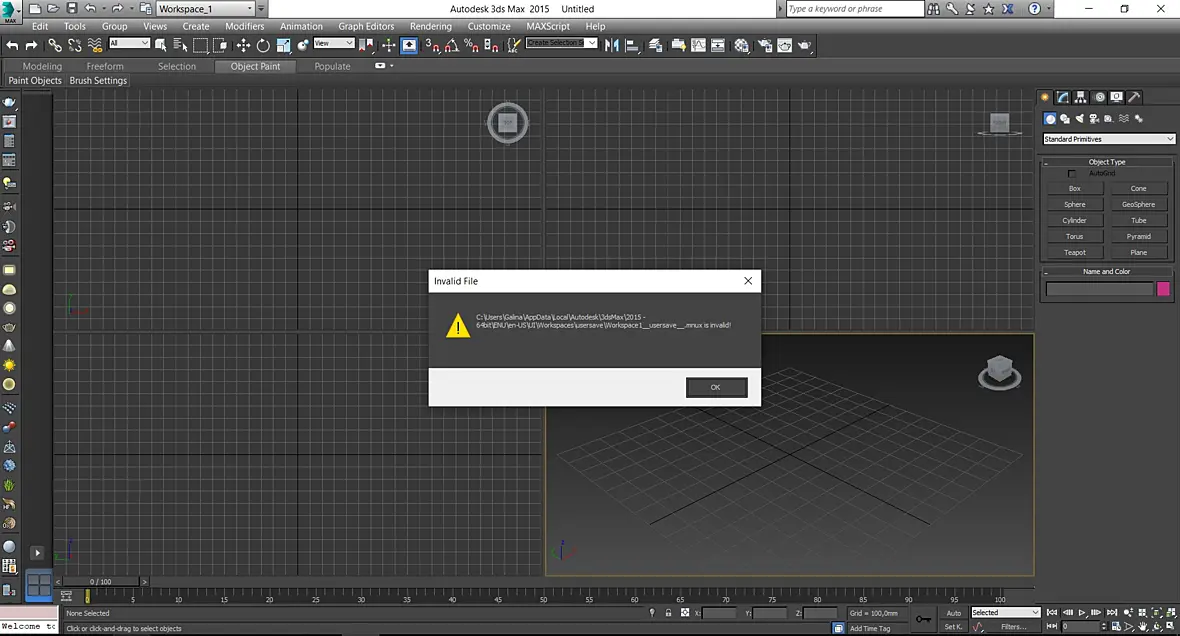Select the Move transform tool

tap(243, 45)
